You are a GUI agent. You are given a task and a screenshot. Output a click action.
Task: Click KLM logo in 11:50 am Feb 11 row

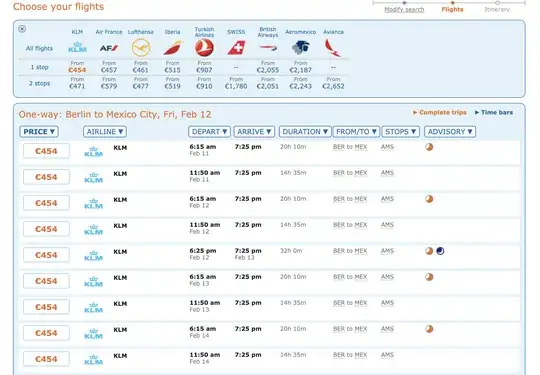pos(93,177)
